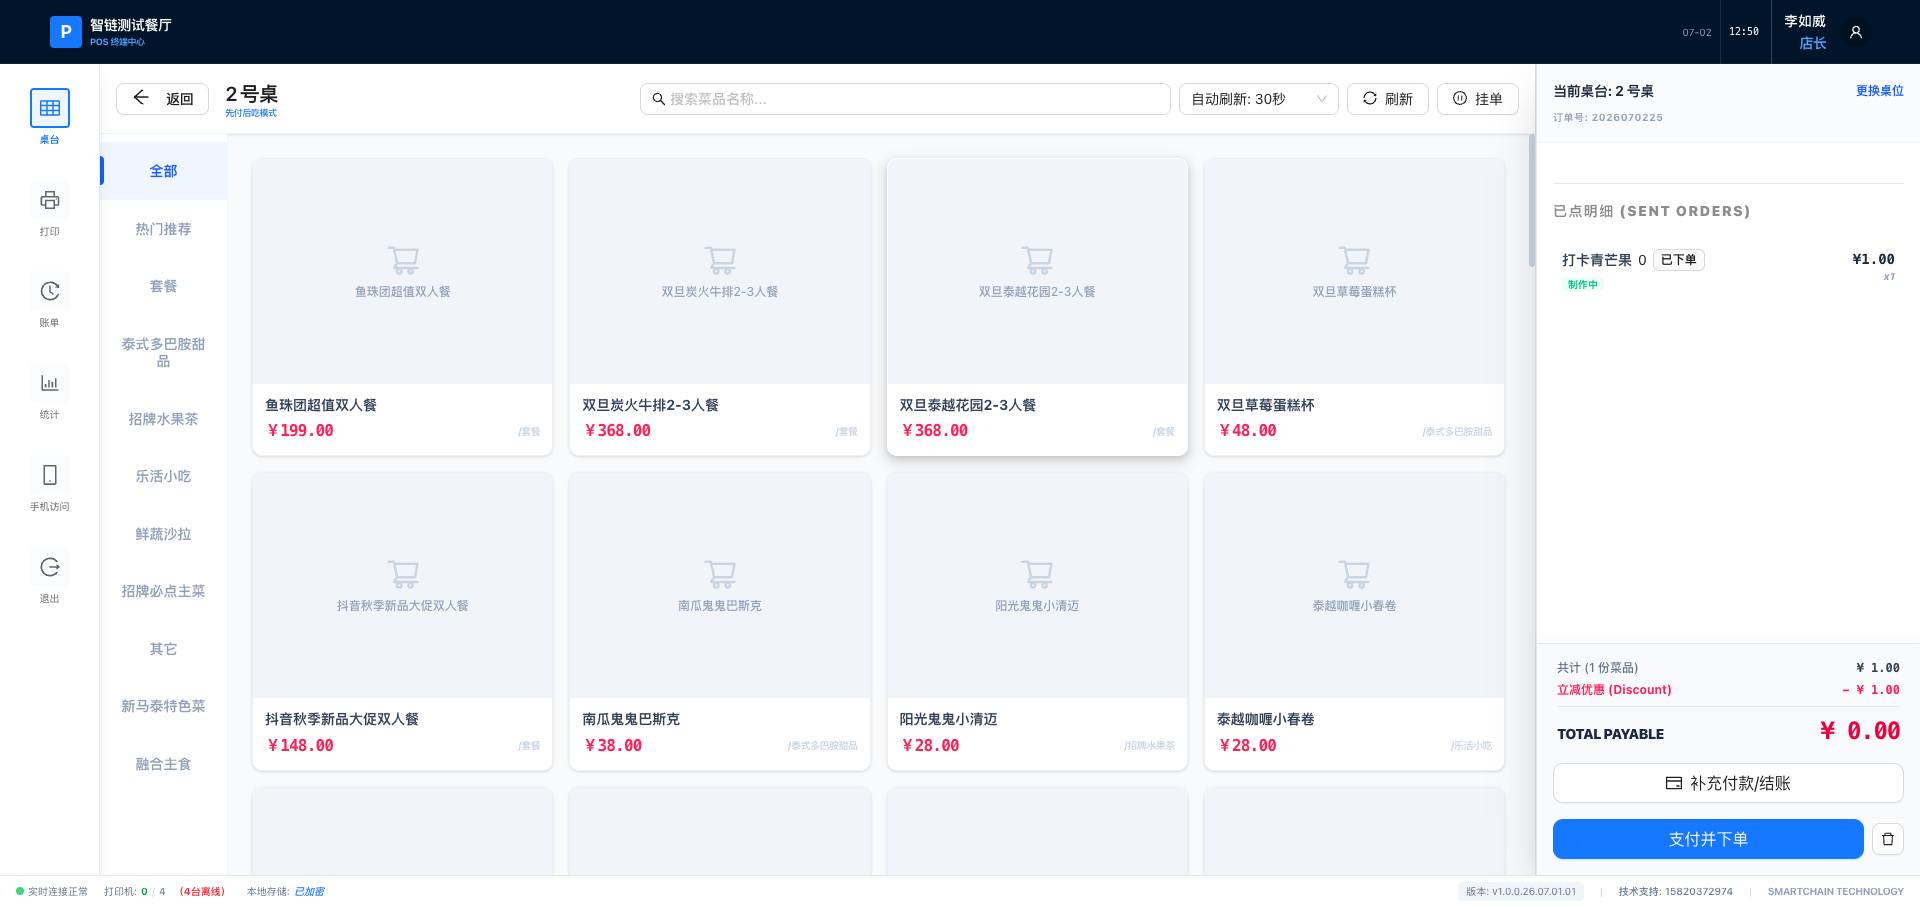Click the 更换桌位 link
The width and height of the screenshot is (1920, 907).
click(1879, 91)
